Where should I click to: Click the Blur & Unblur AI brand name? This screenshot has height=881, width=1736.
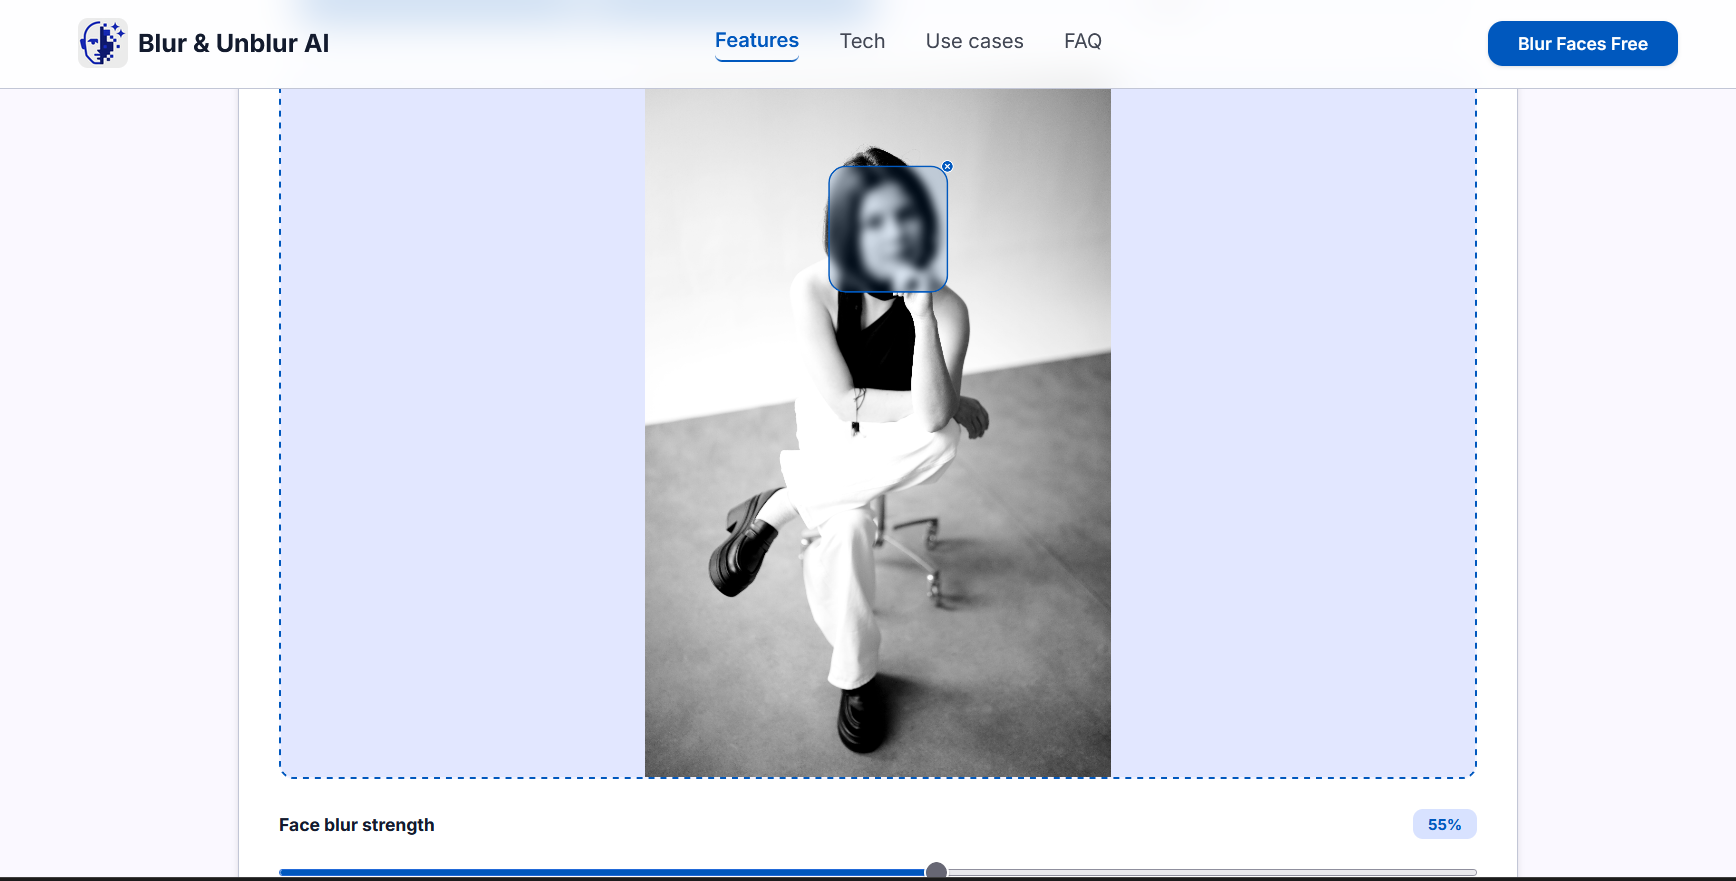233,43
